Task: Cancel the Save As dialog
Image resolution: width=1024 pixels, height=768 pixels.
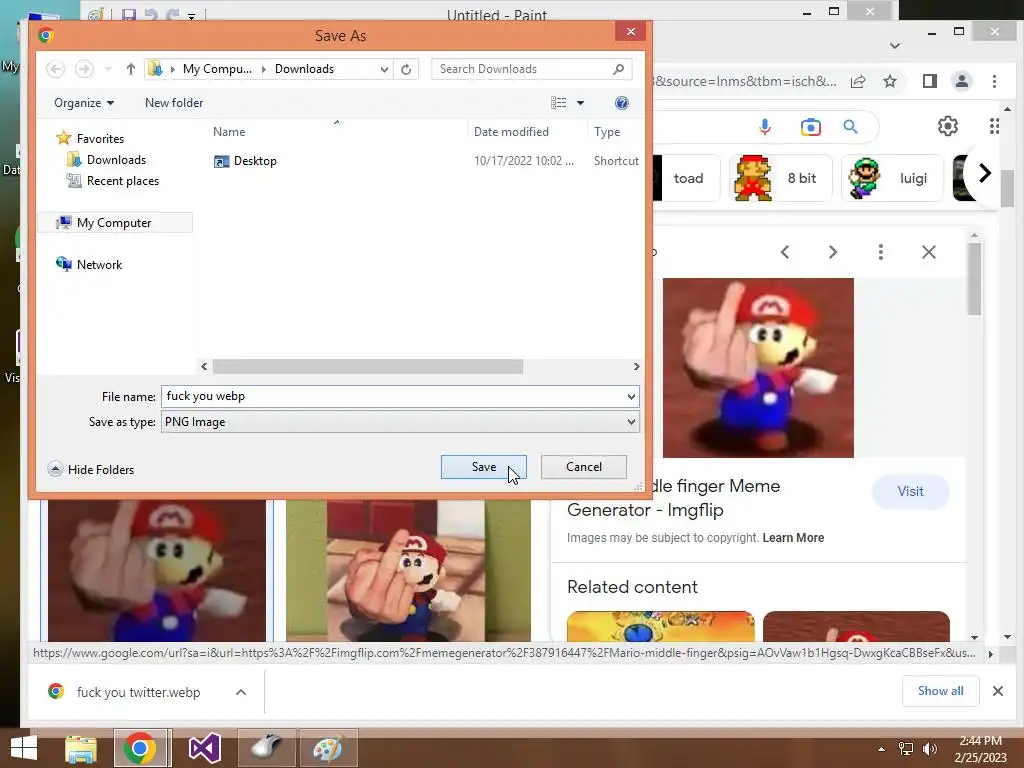Action: click(x=584, y=467)
